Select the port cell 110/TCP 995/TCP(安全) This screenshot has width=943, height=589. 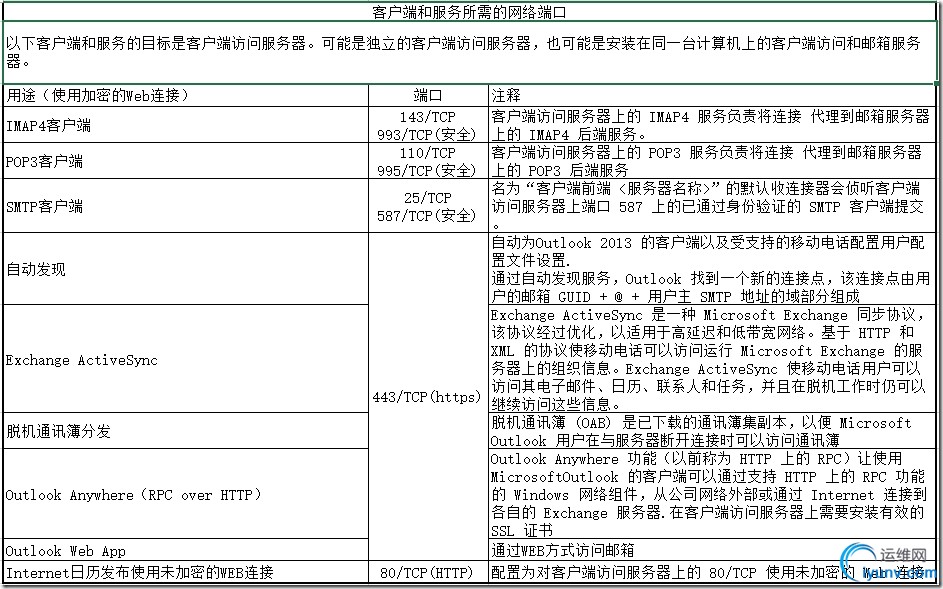pyautogui.click(x=428, y=161)
